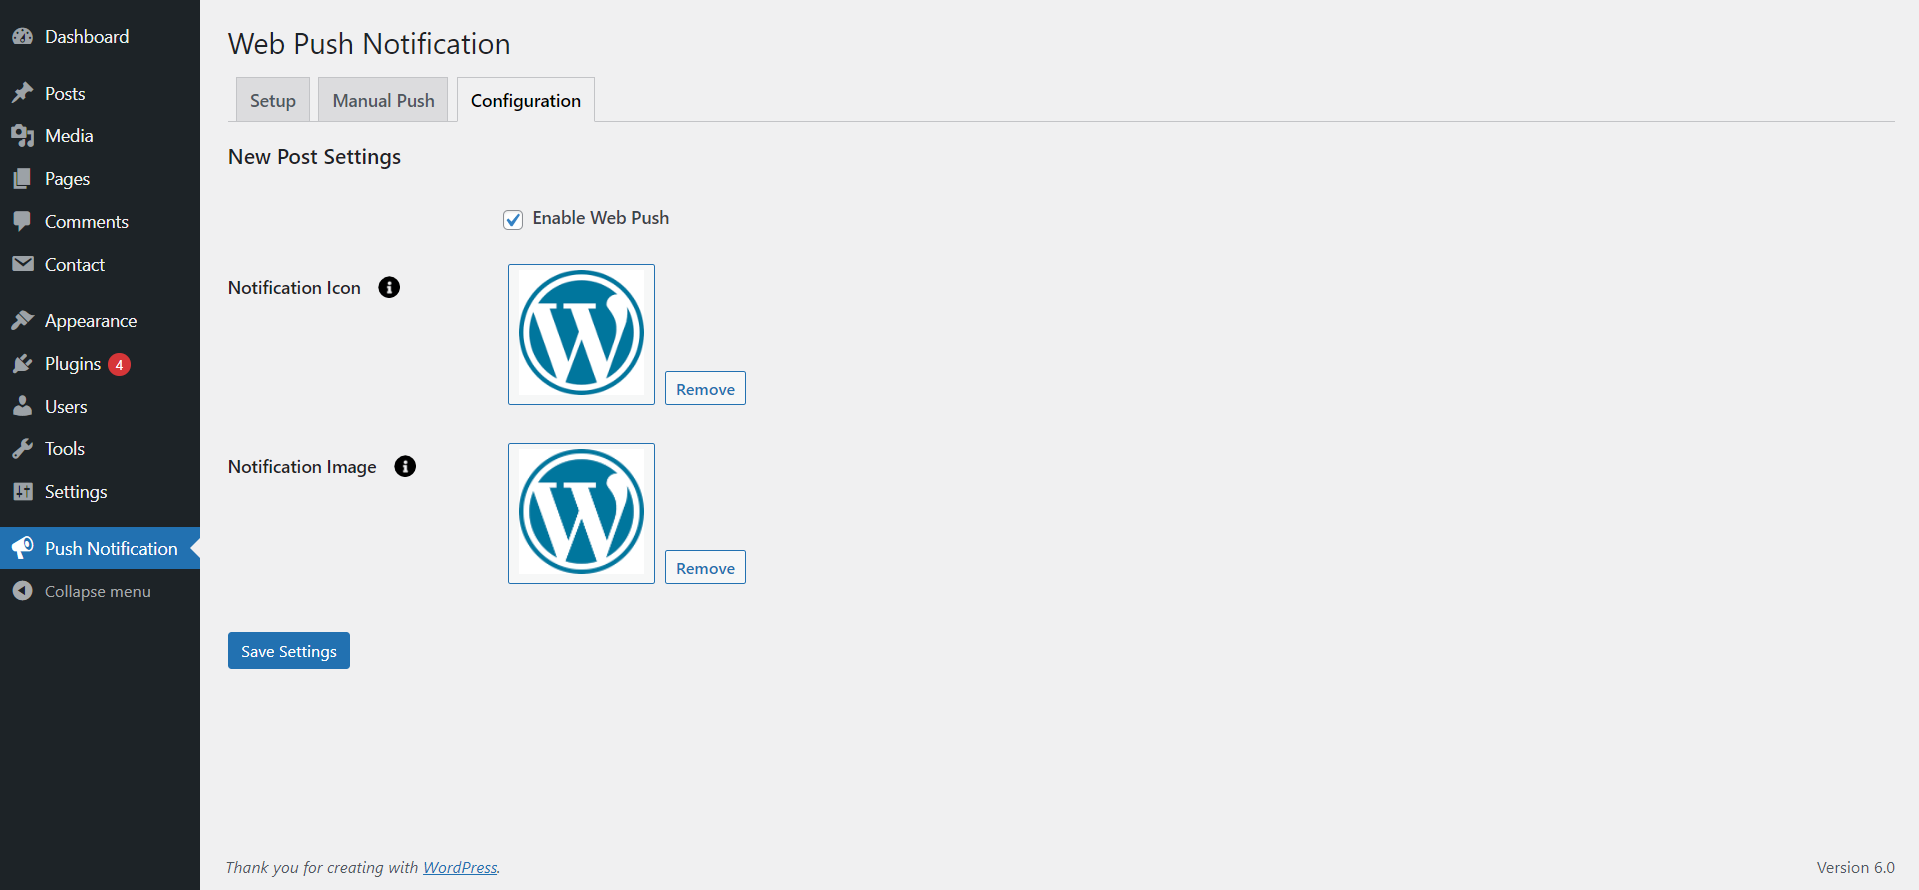This screenshot has height=890, width=1919.
Task: Click the Pages icon in sidebar
Action: pos(23,179)
